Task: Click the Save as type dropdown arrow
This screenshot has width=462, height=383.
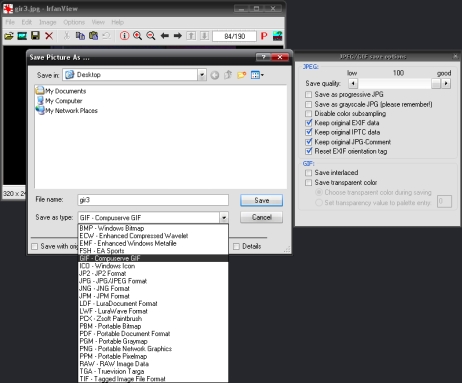Action: point(224,218)
